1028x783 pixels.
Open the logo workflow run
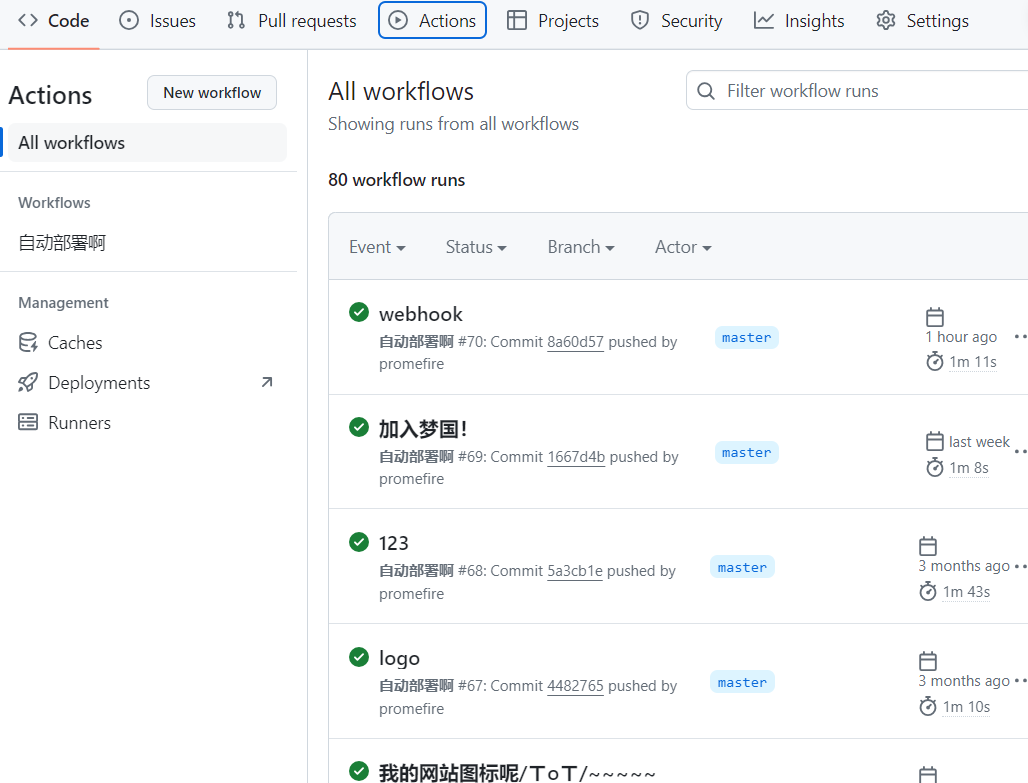399,658
